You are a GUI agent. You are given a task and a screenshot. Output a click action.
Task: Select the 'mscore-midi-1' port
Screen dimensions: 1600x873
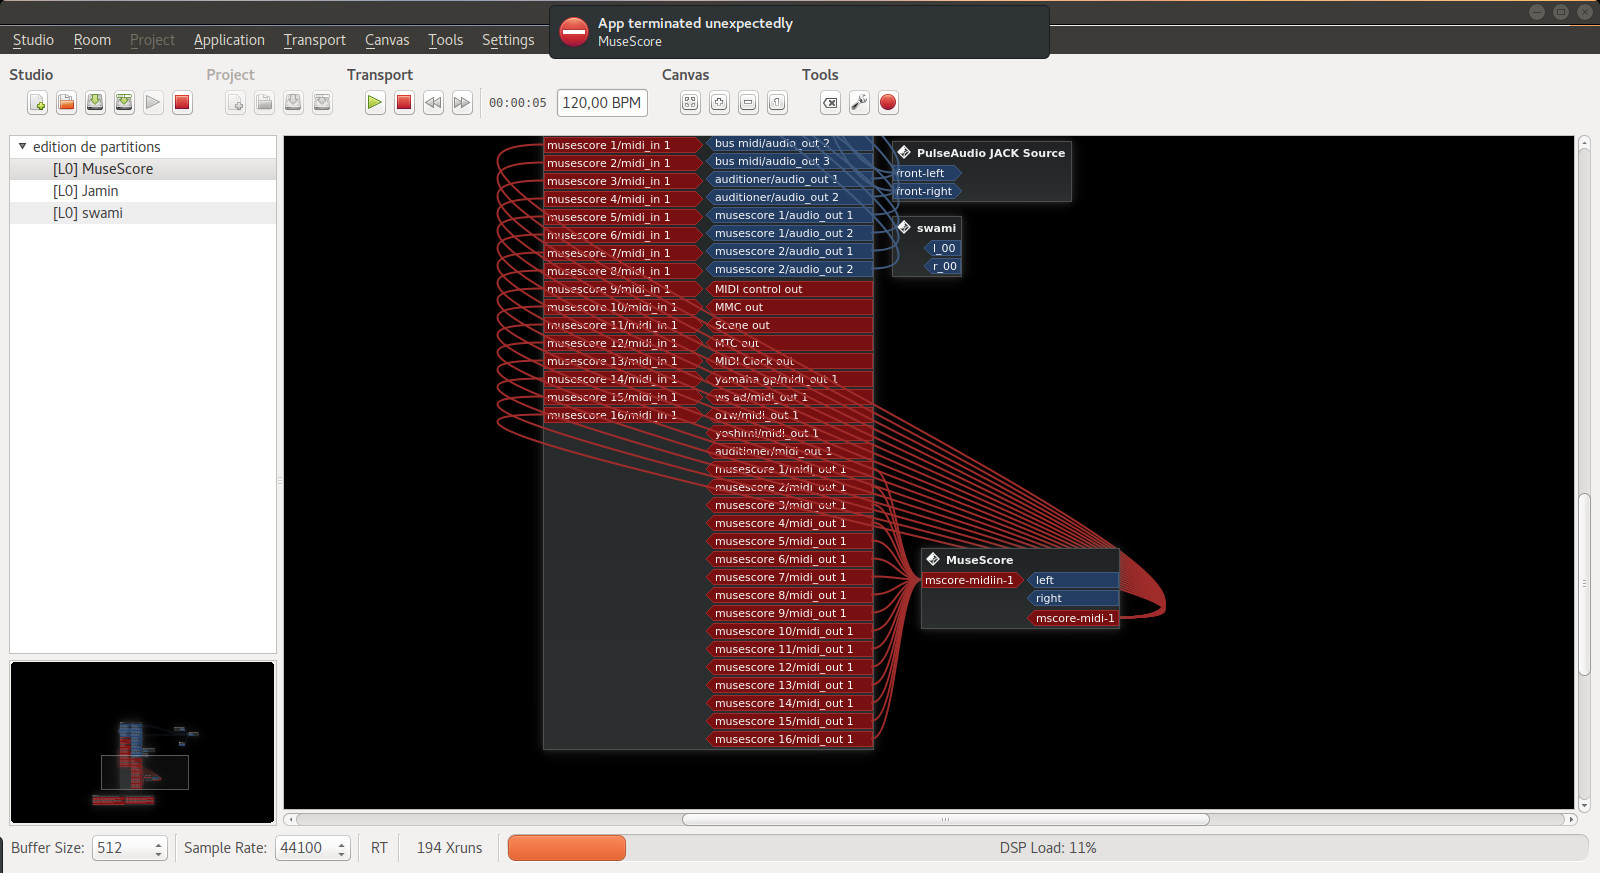(1074, 618)
